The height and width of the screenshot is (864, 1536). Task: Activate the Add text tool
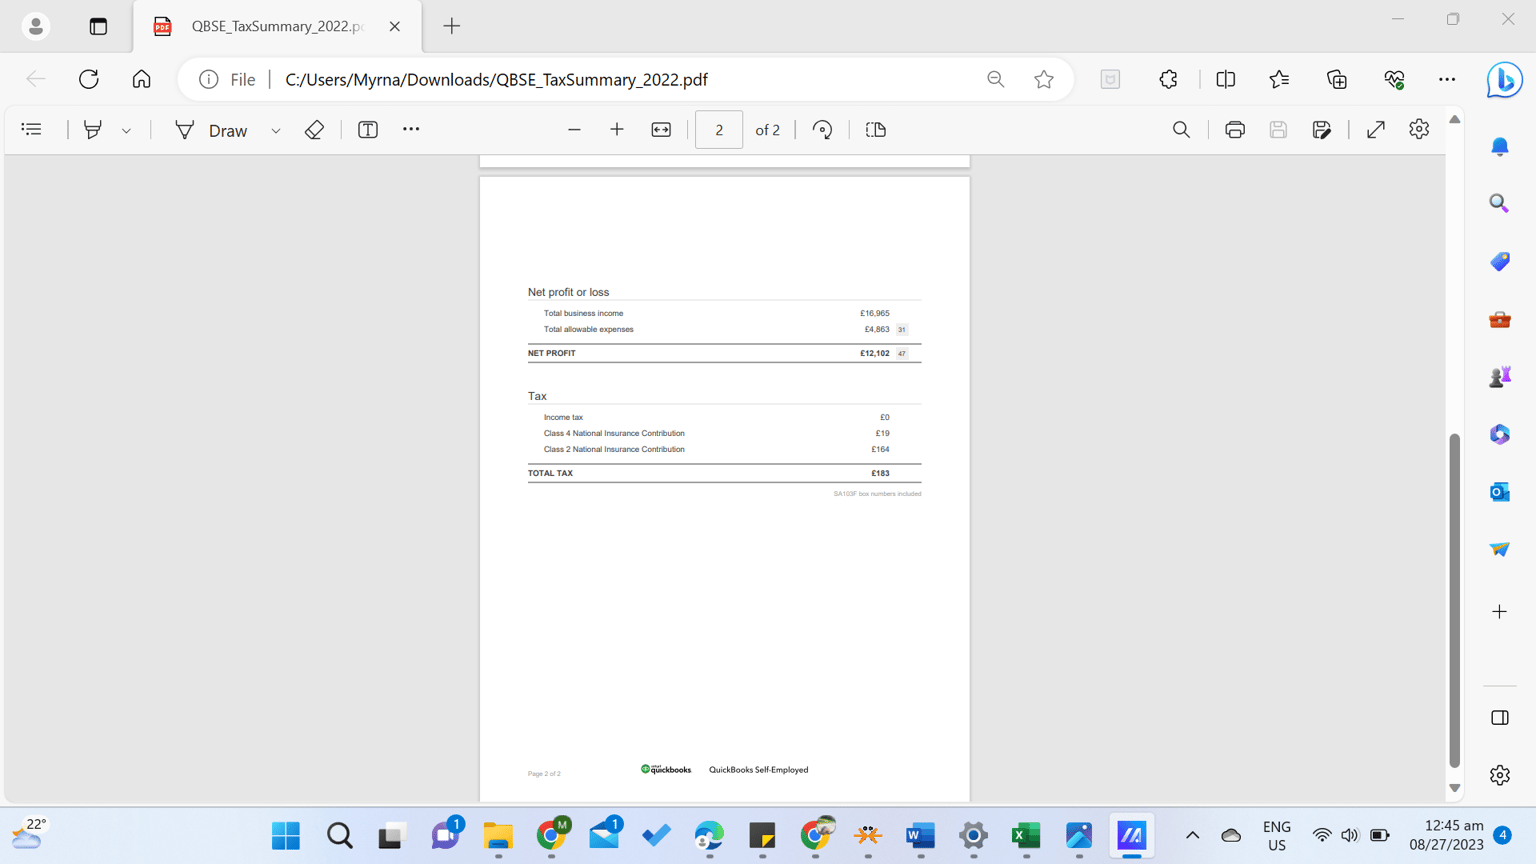(x=368, y=130)
